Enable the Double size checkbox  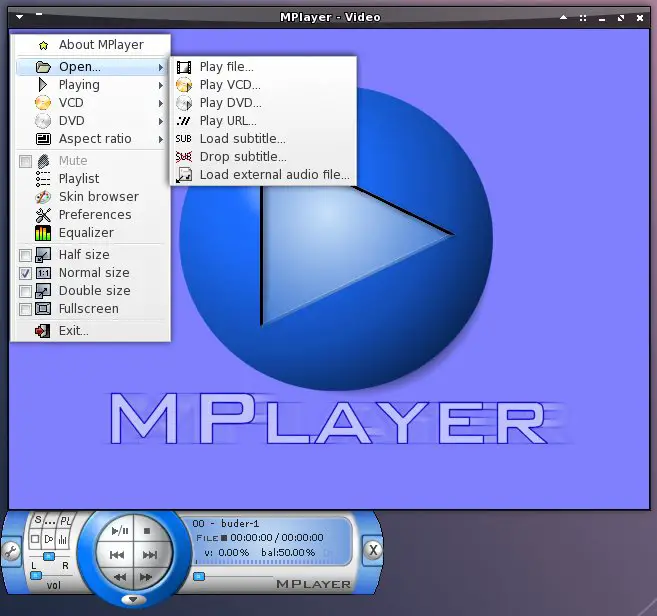[26, 291]
